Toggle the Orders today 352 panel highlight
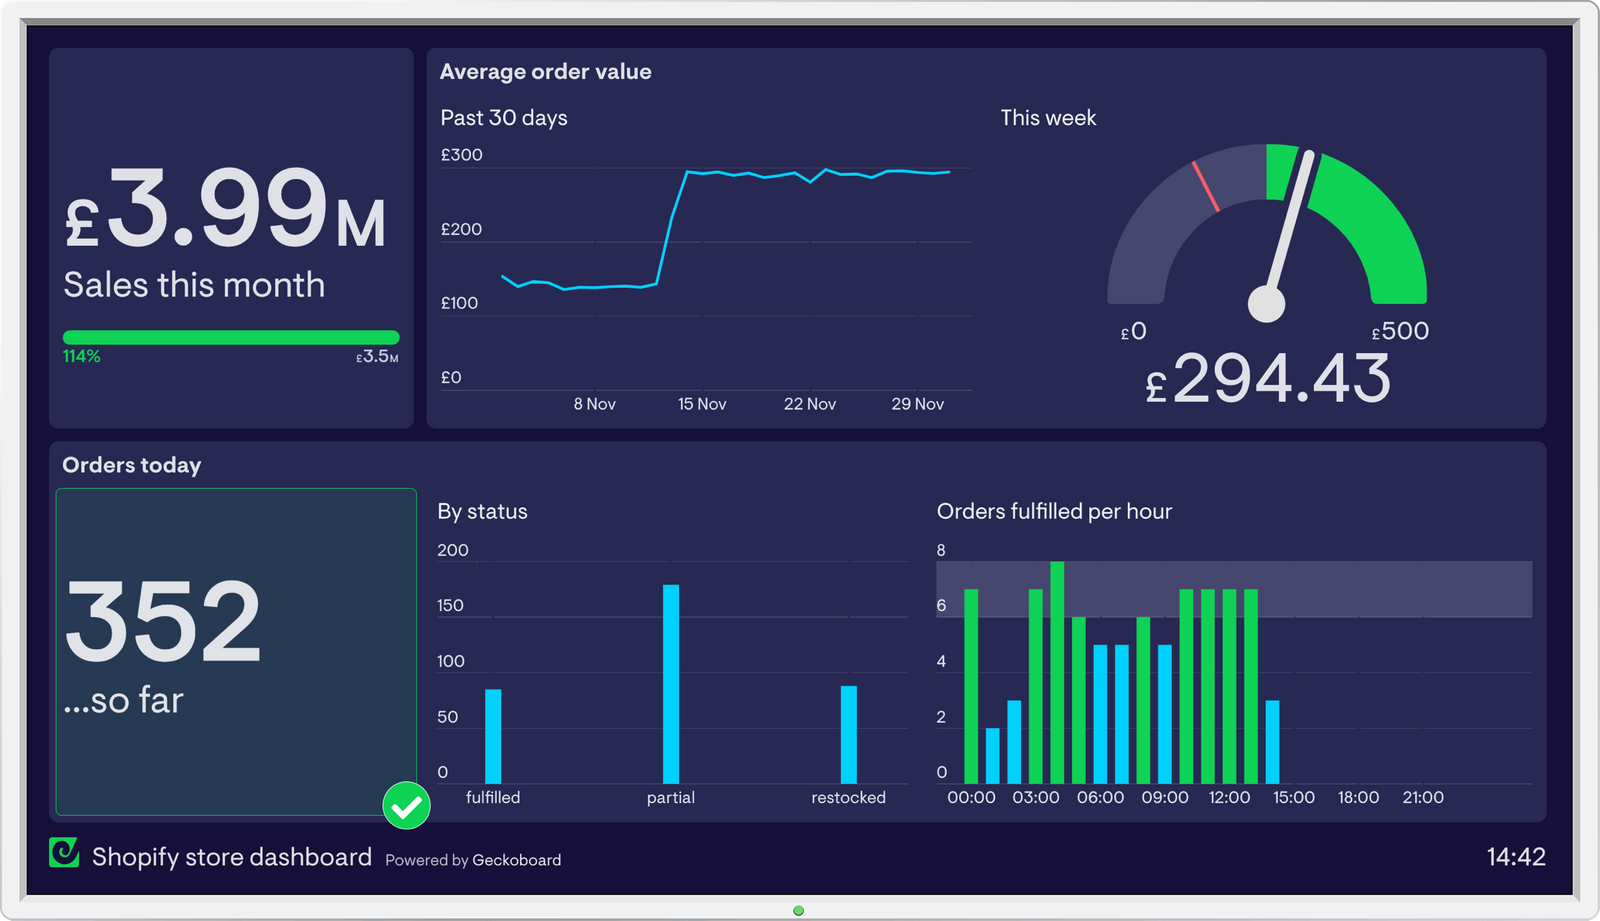 [236, 653]
